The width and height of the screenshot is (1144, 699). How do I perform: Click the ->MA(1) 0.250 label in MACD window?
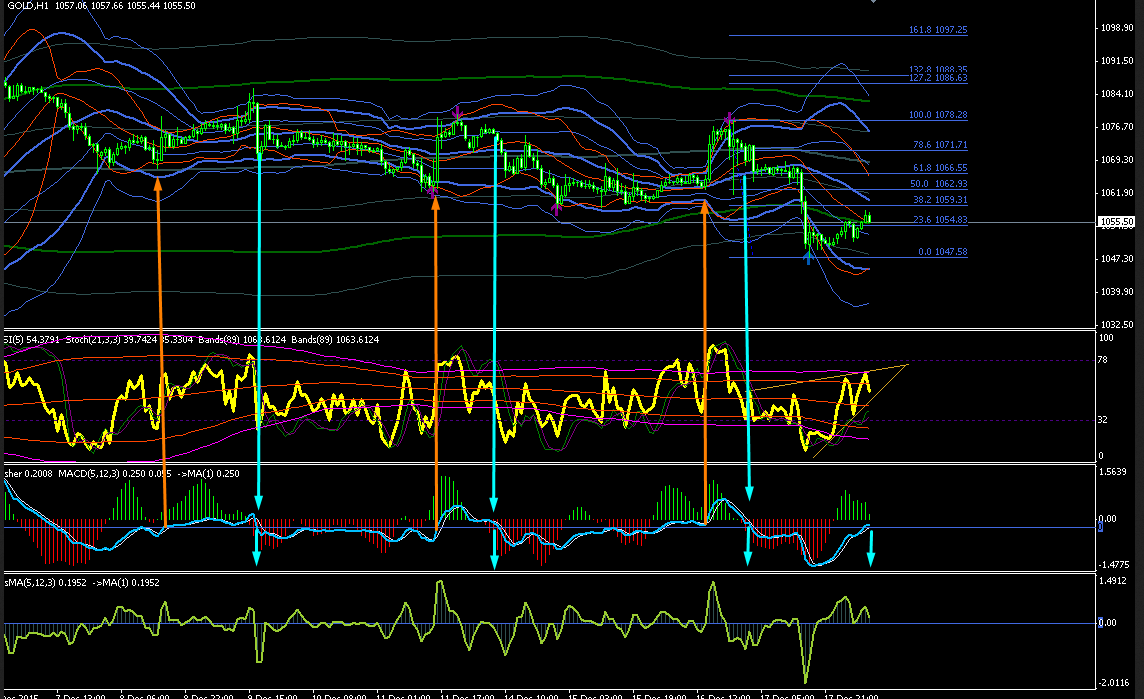point(209,474)
